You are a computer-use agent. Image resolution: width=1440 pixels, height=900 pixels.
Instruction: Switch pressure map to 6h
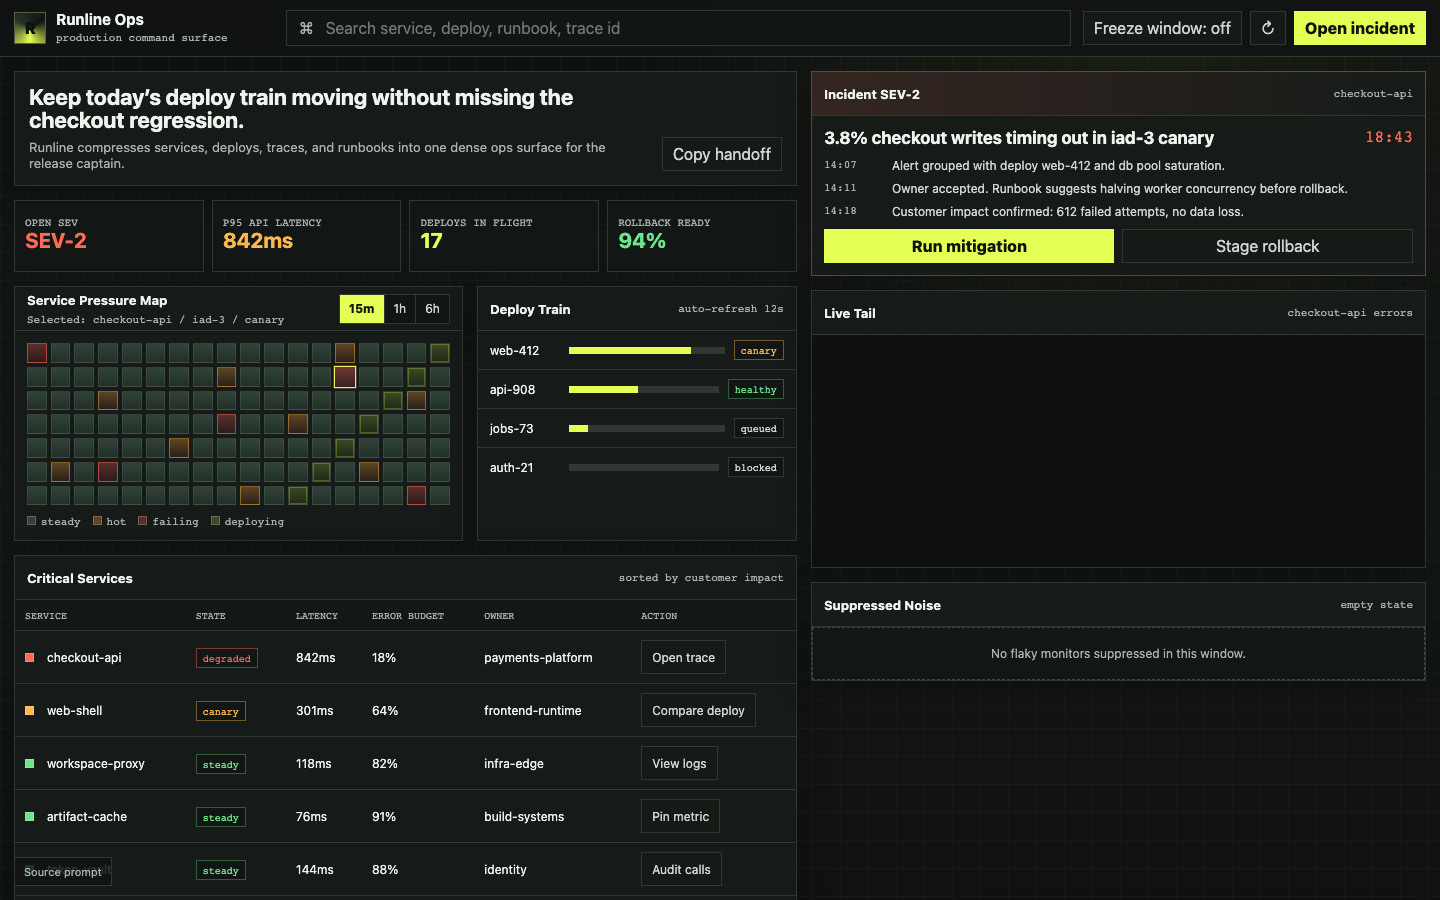pyautogui.click(x=432, y=309)
